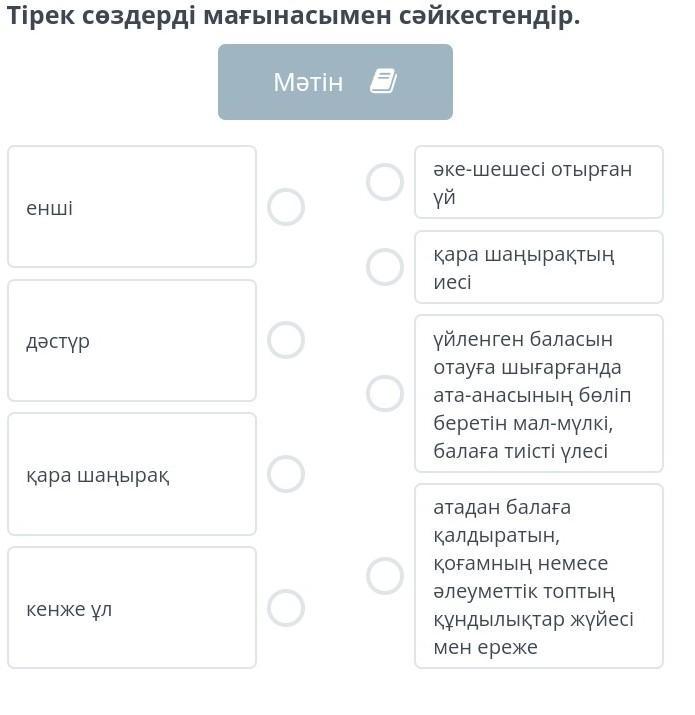Click the дәстүр word card
Screen dimensions: 695x715
tap(132, 341)
